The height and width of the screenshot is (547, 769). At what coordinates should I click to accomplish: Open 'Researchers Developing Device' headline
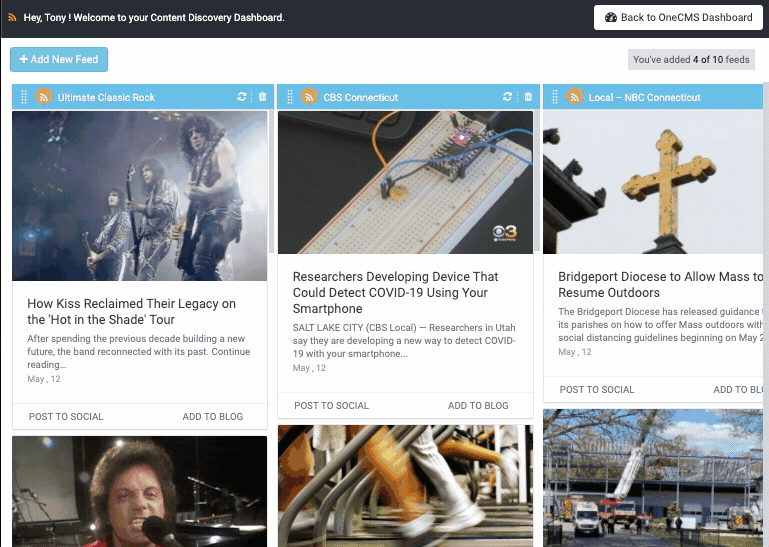395,292
